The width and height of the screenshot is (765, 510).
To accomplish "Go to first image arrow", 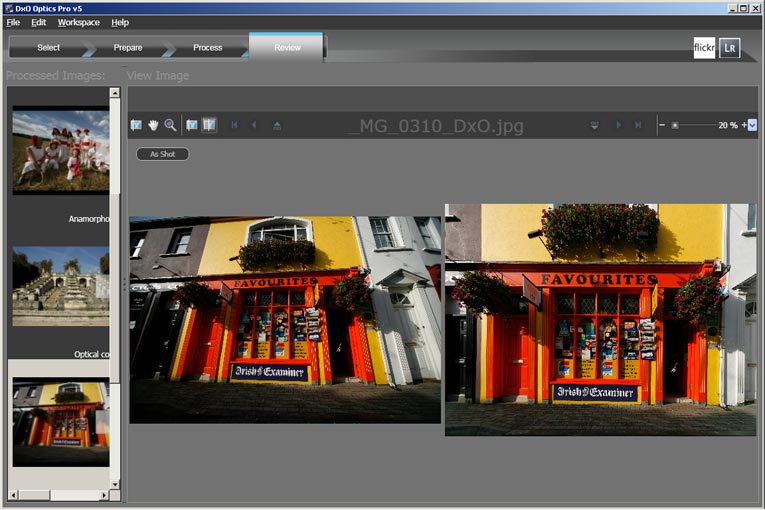I will point(234,125).
